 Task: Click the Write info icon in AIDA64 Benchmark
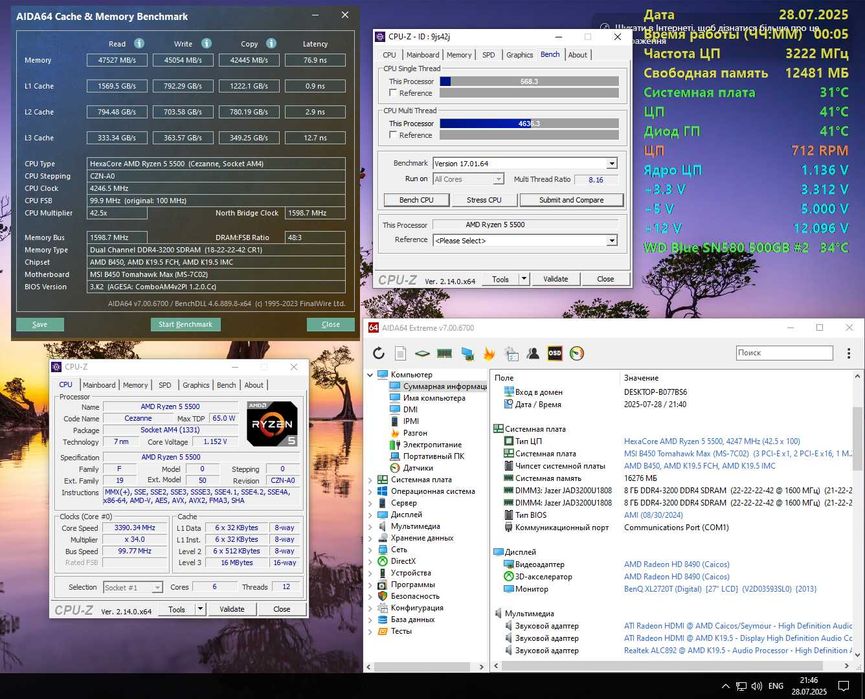[206, 44]
